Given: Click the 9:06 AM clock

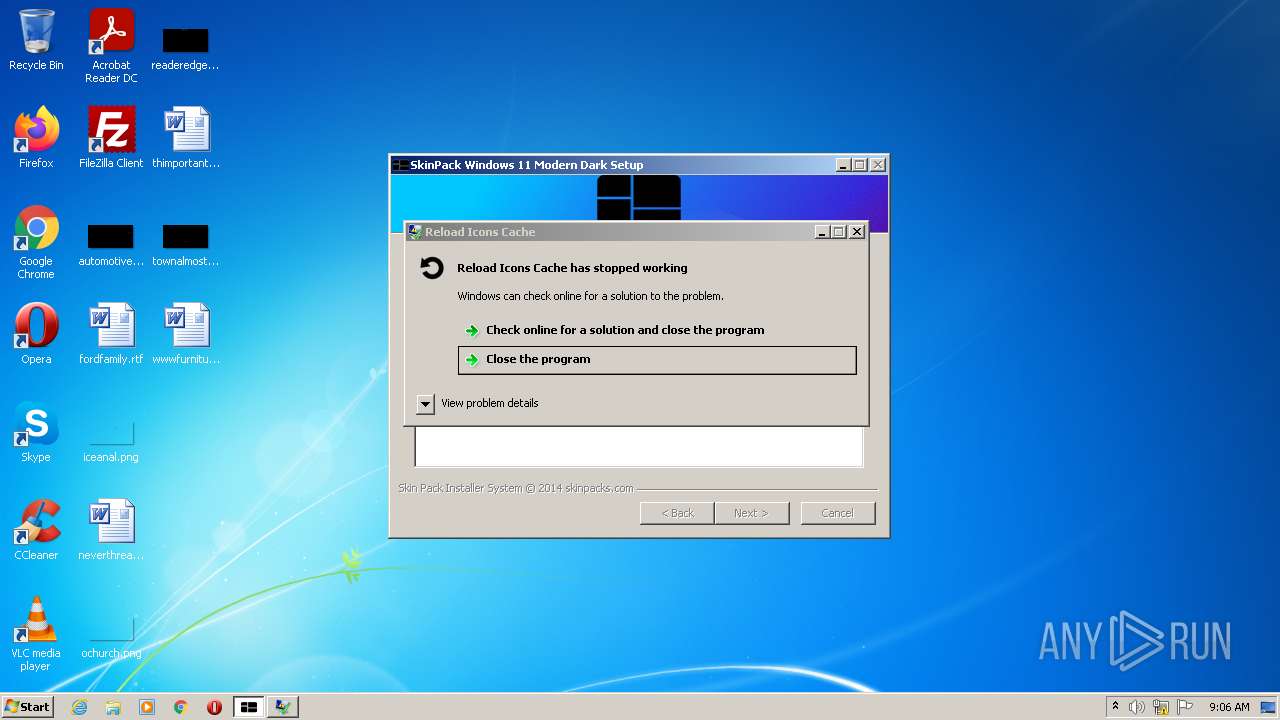Looking at the screenshot, I should (x=1229, y=707).
